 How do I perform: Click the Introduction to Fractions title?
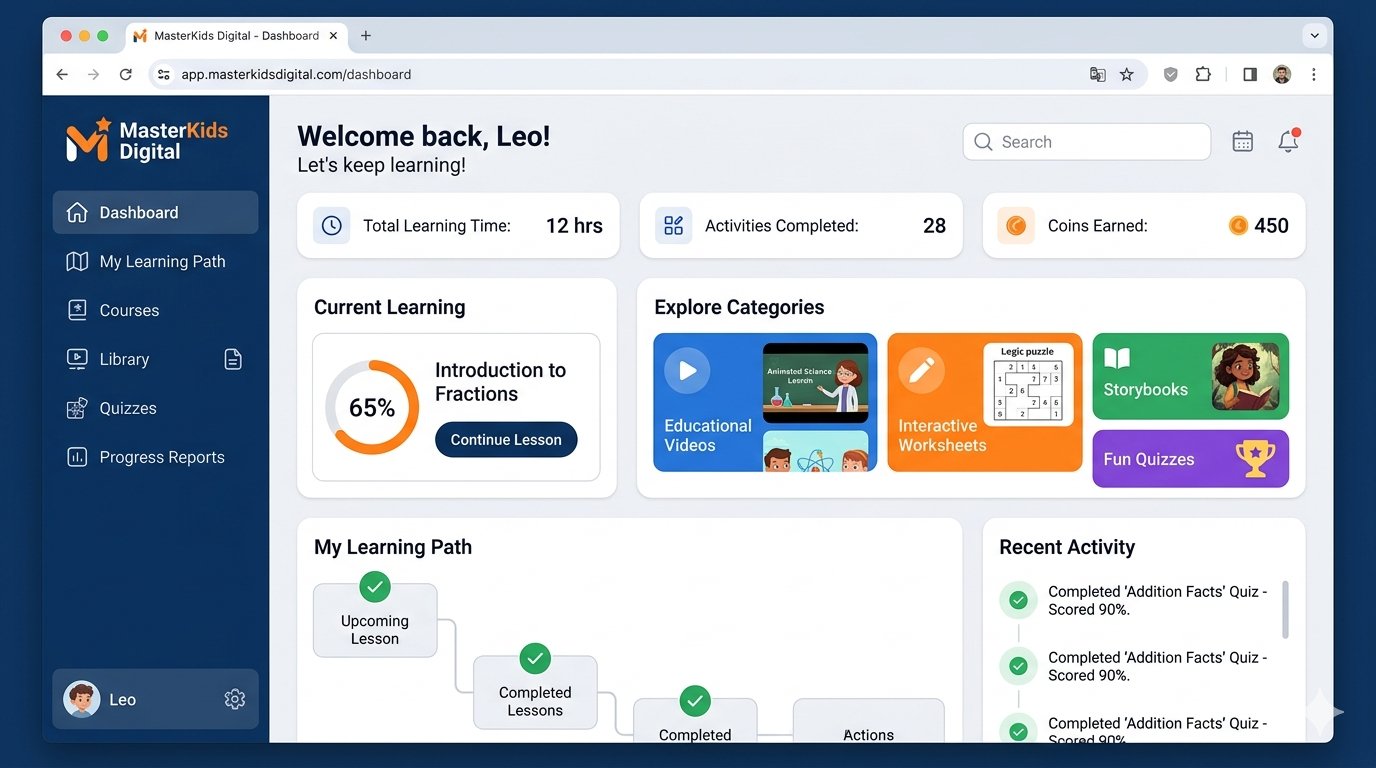500,382
